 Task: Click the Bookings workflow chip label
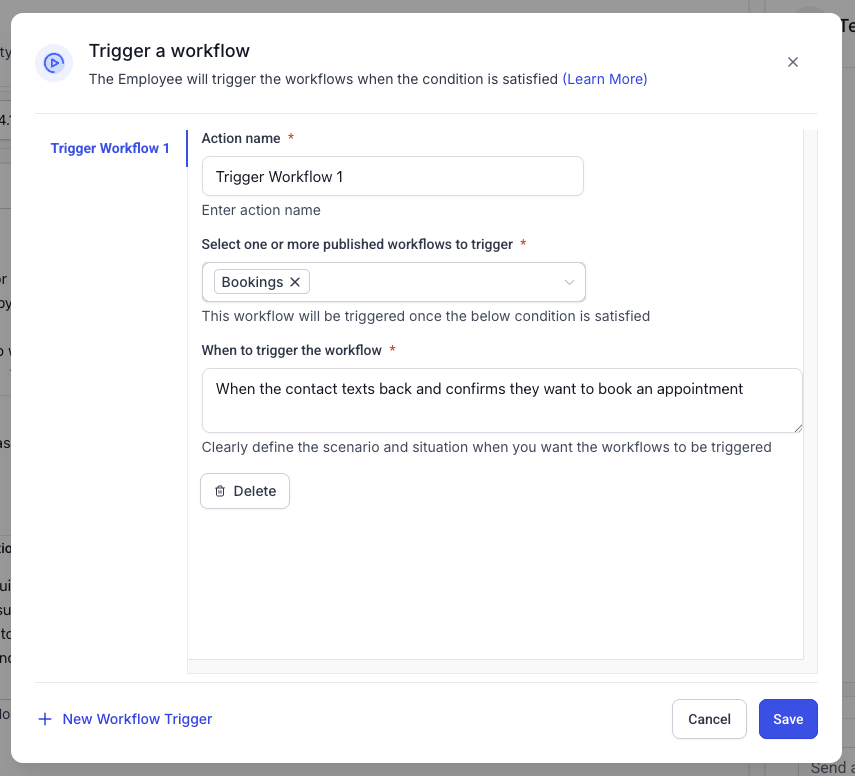tap(252, 282)
